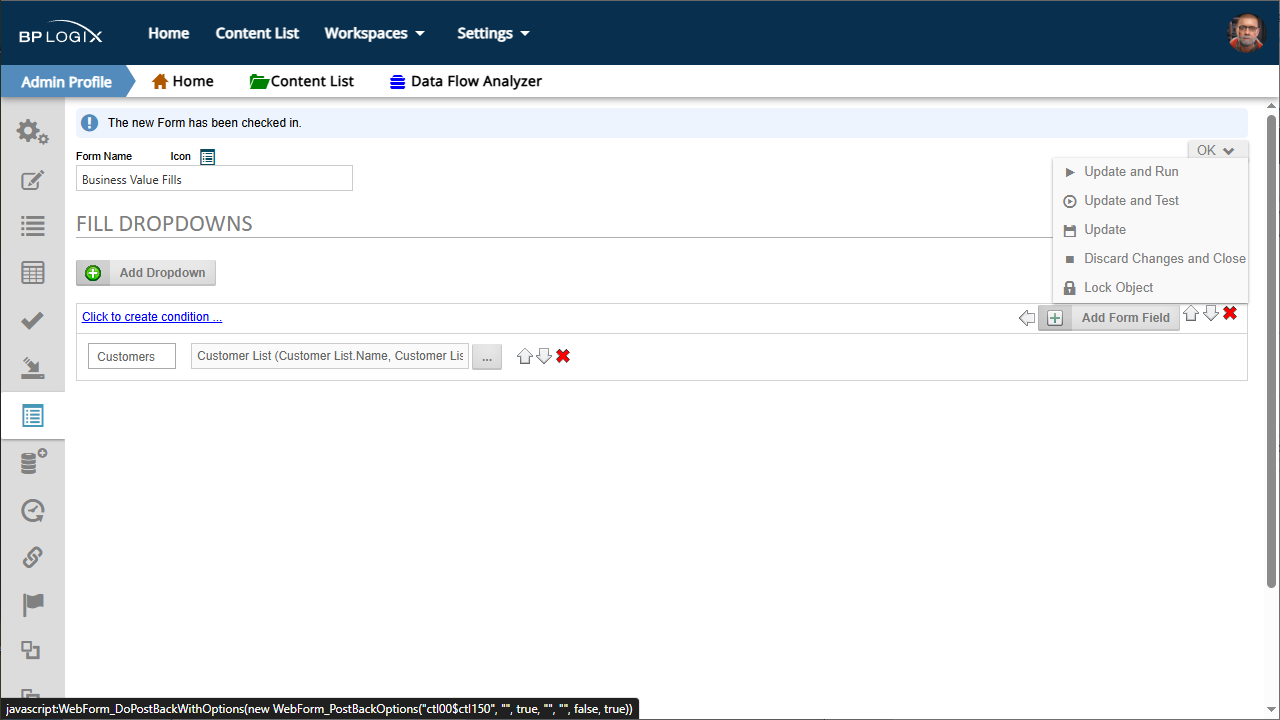
Task: Click the Add Dropdown button
Action: click(146, 273)
